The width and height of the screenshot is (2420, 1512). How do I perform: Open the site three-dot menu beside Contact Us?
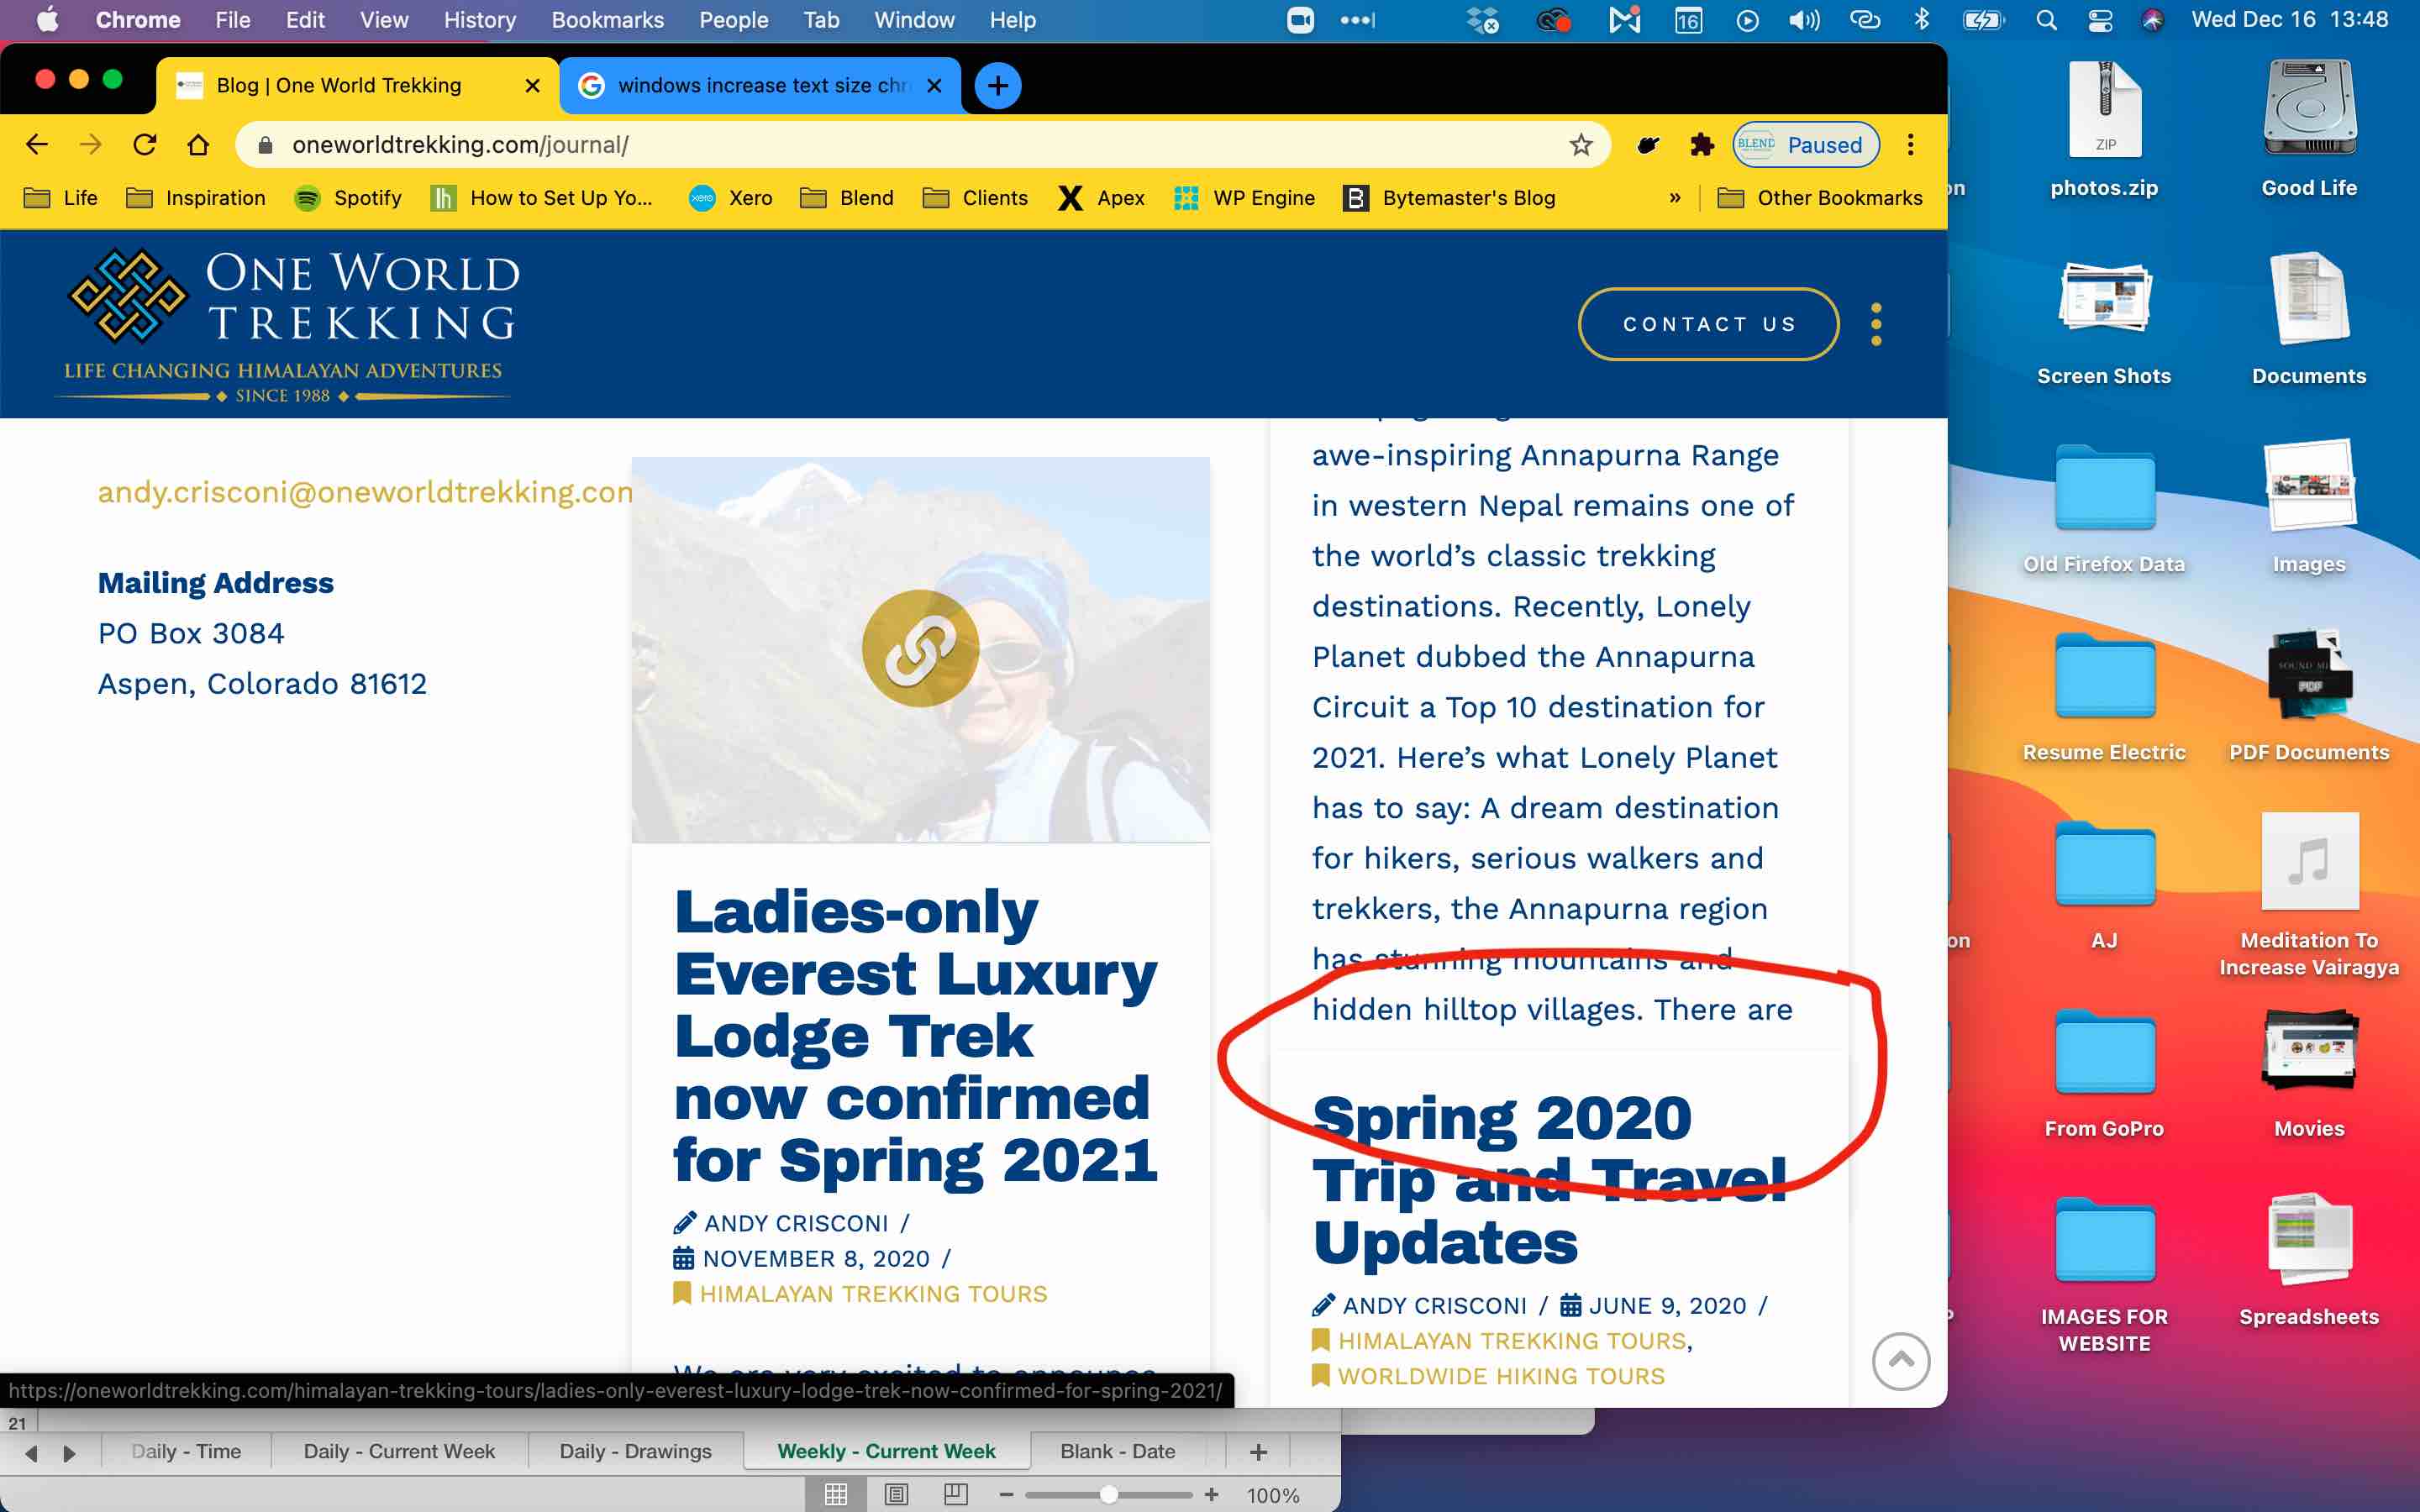[1876, 324]
